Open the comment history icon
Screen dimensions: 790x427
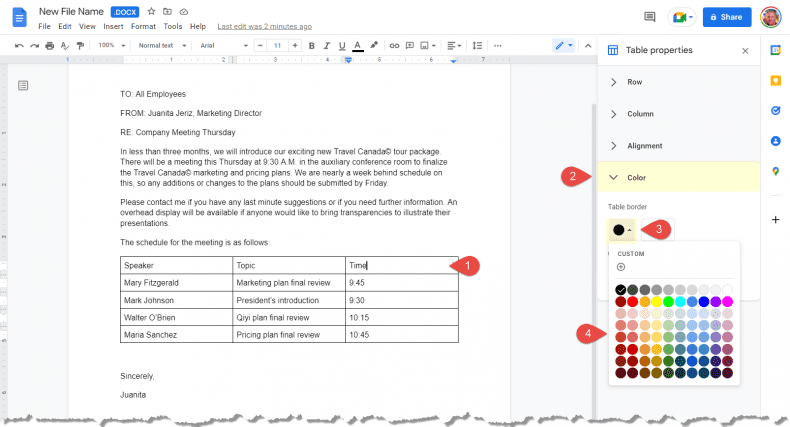(650, 17)
